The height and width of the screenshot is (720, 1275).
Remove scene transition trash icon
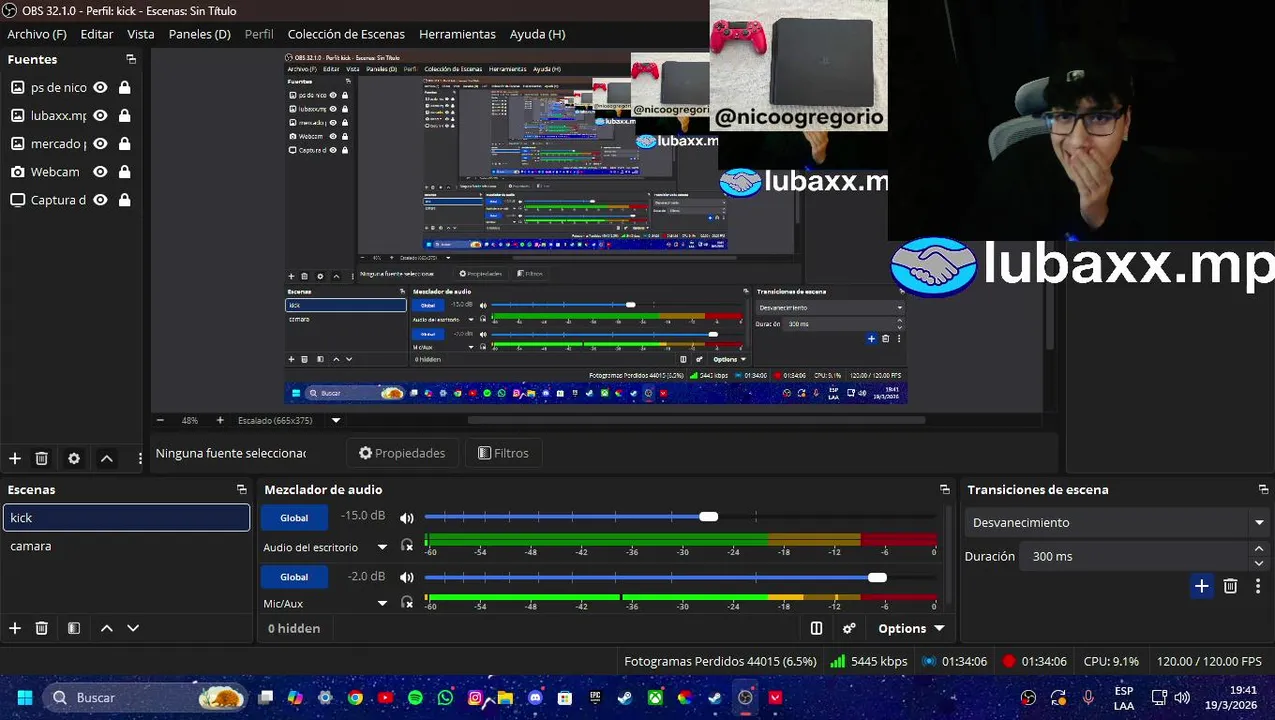coord(1231,586)
